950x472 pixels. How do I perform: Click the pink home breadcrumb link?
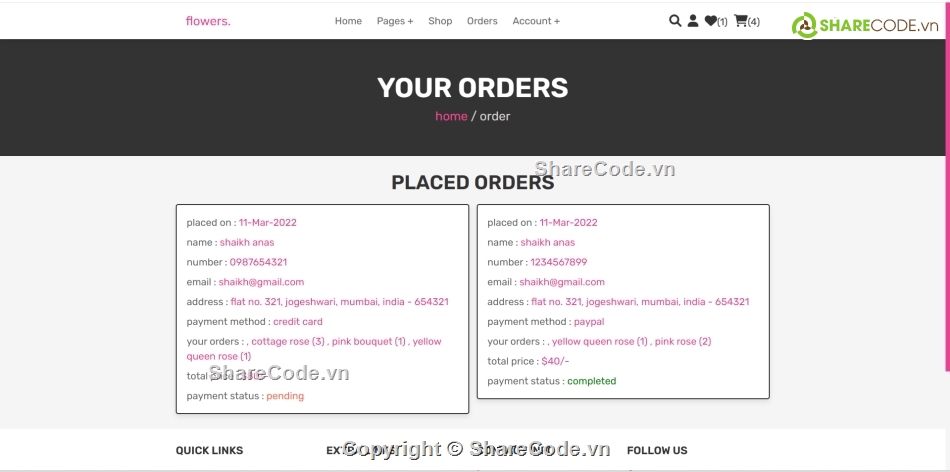(x=451, y=116)
